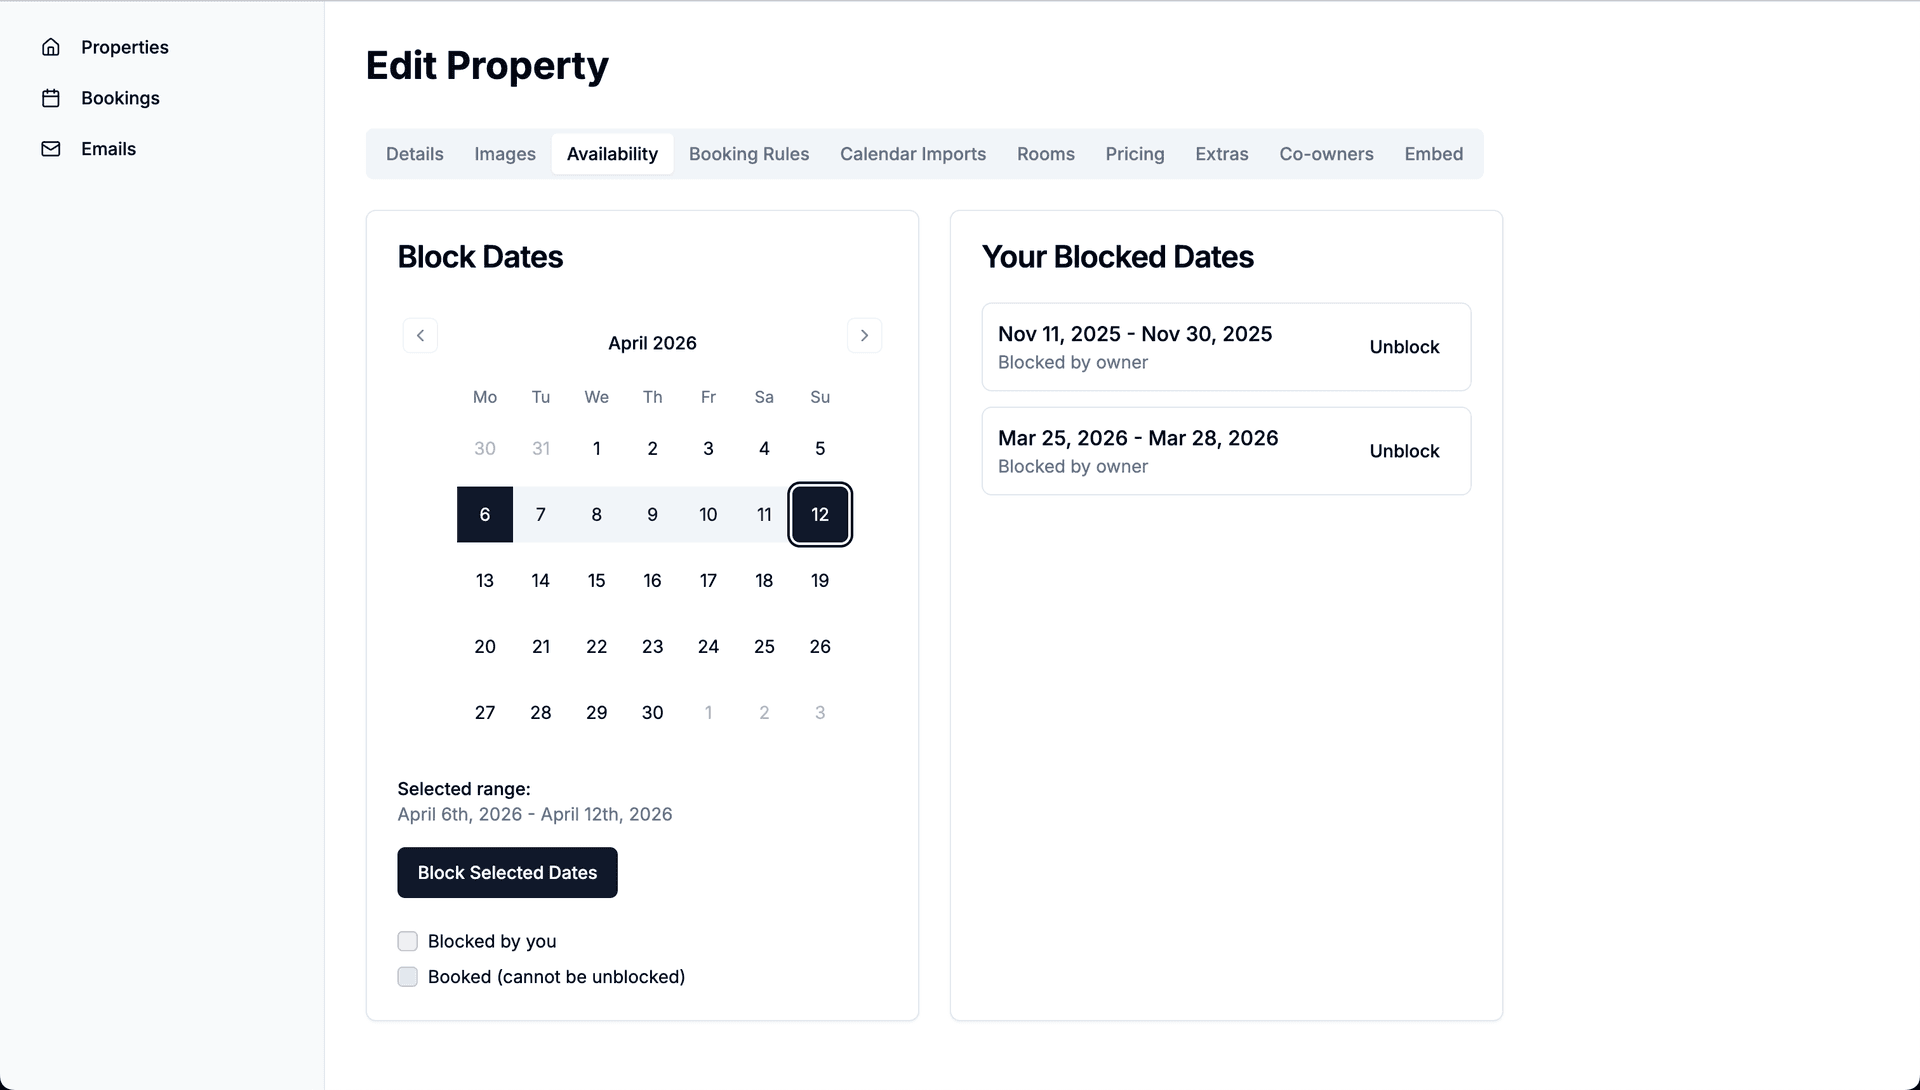Open the Booking Rules tab
This screenshot has height=1090, width=1920.
[748, 154]
